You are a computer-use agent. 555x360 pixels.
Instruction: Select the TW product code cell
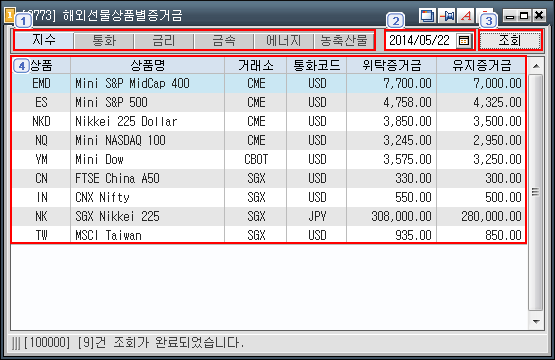pyautogui.click(x=41, y=235)
